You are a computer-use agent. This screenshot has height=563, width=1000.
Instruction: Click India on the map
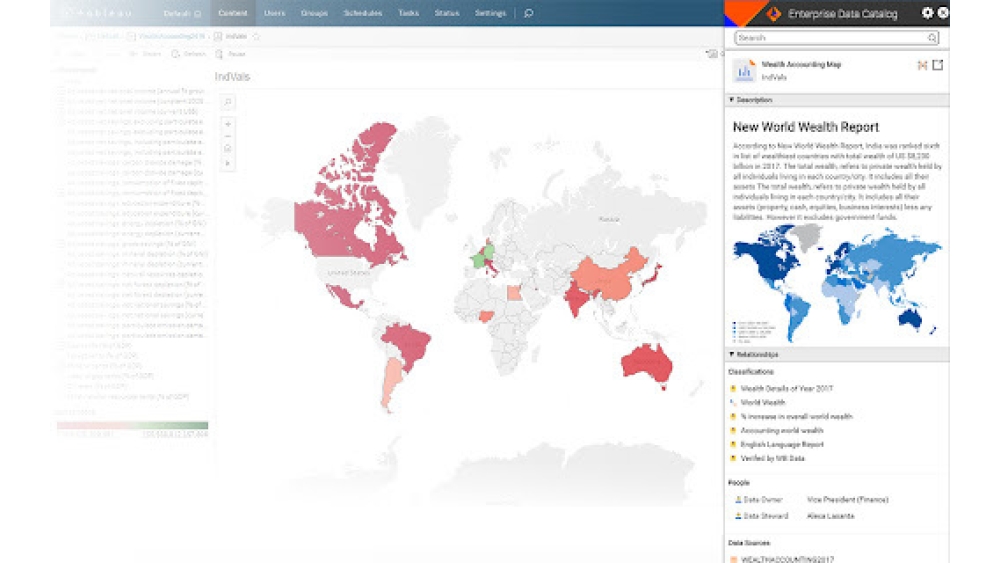[578, 298]
